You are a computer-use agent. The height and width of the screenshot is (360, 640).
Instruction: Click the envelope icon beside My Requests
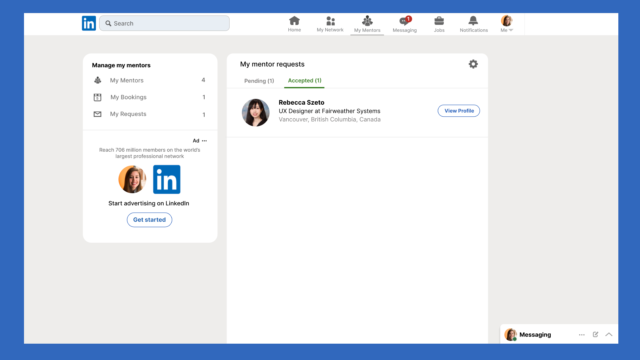pyautogui.click(x=98, y=114)
